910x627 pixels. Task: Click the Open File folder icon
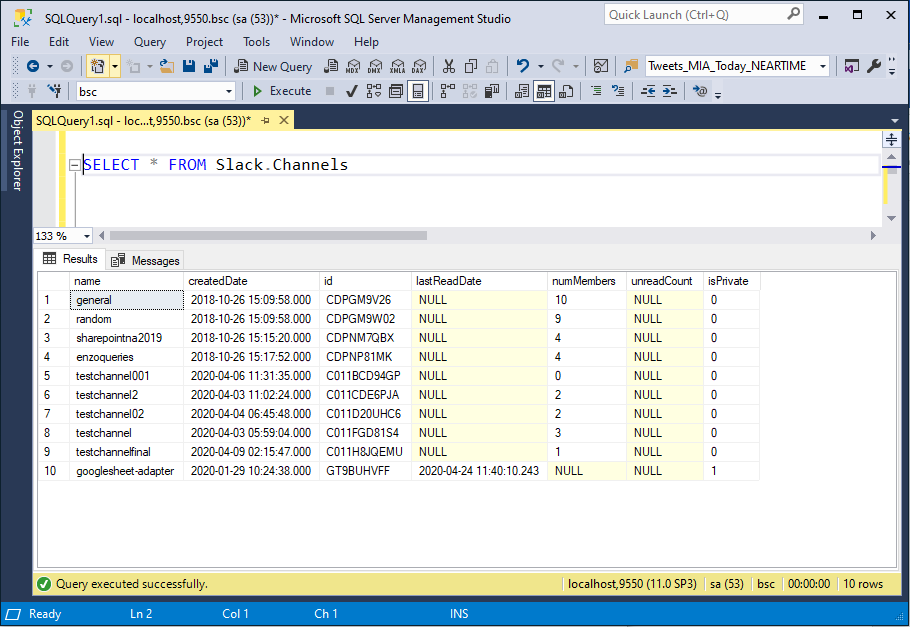tap(167, 66)
